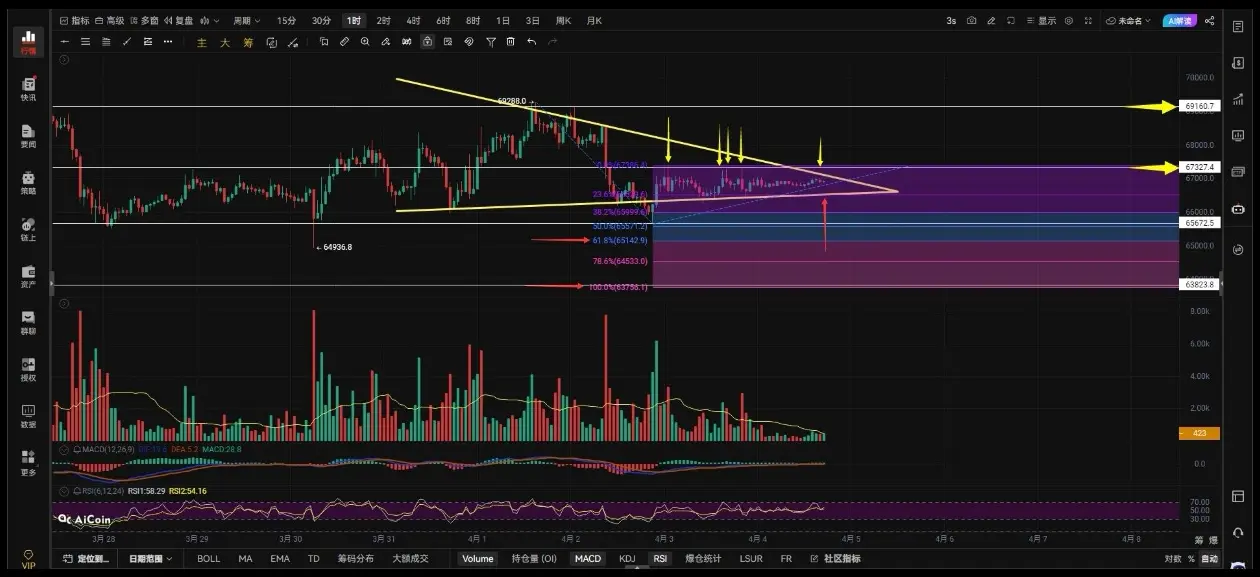This screenshot has height=577, width=1260.
Task: Click the VIP icon at sidebar bottom
Action: 28,557
